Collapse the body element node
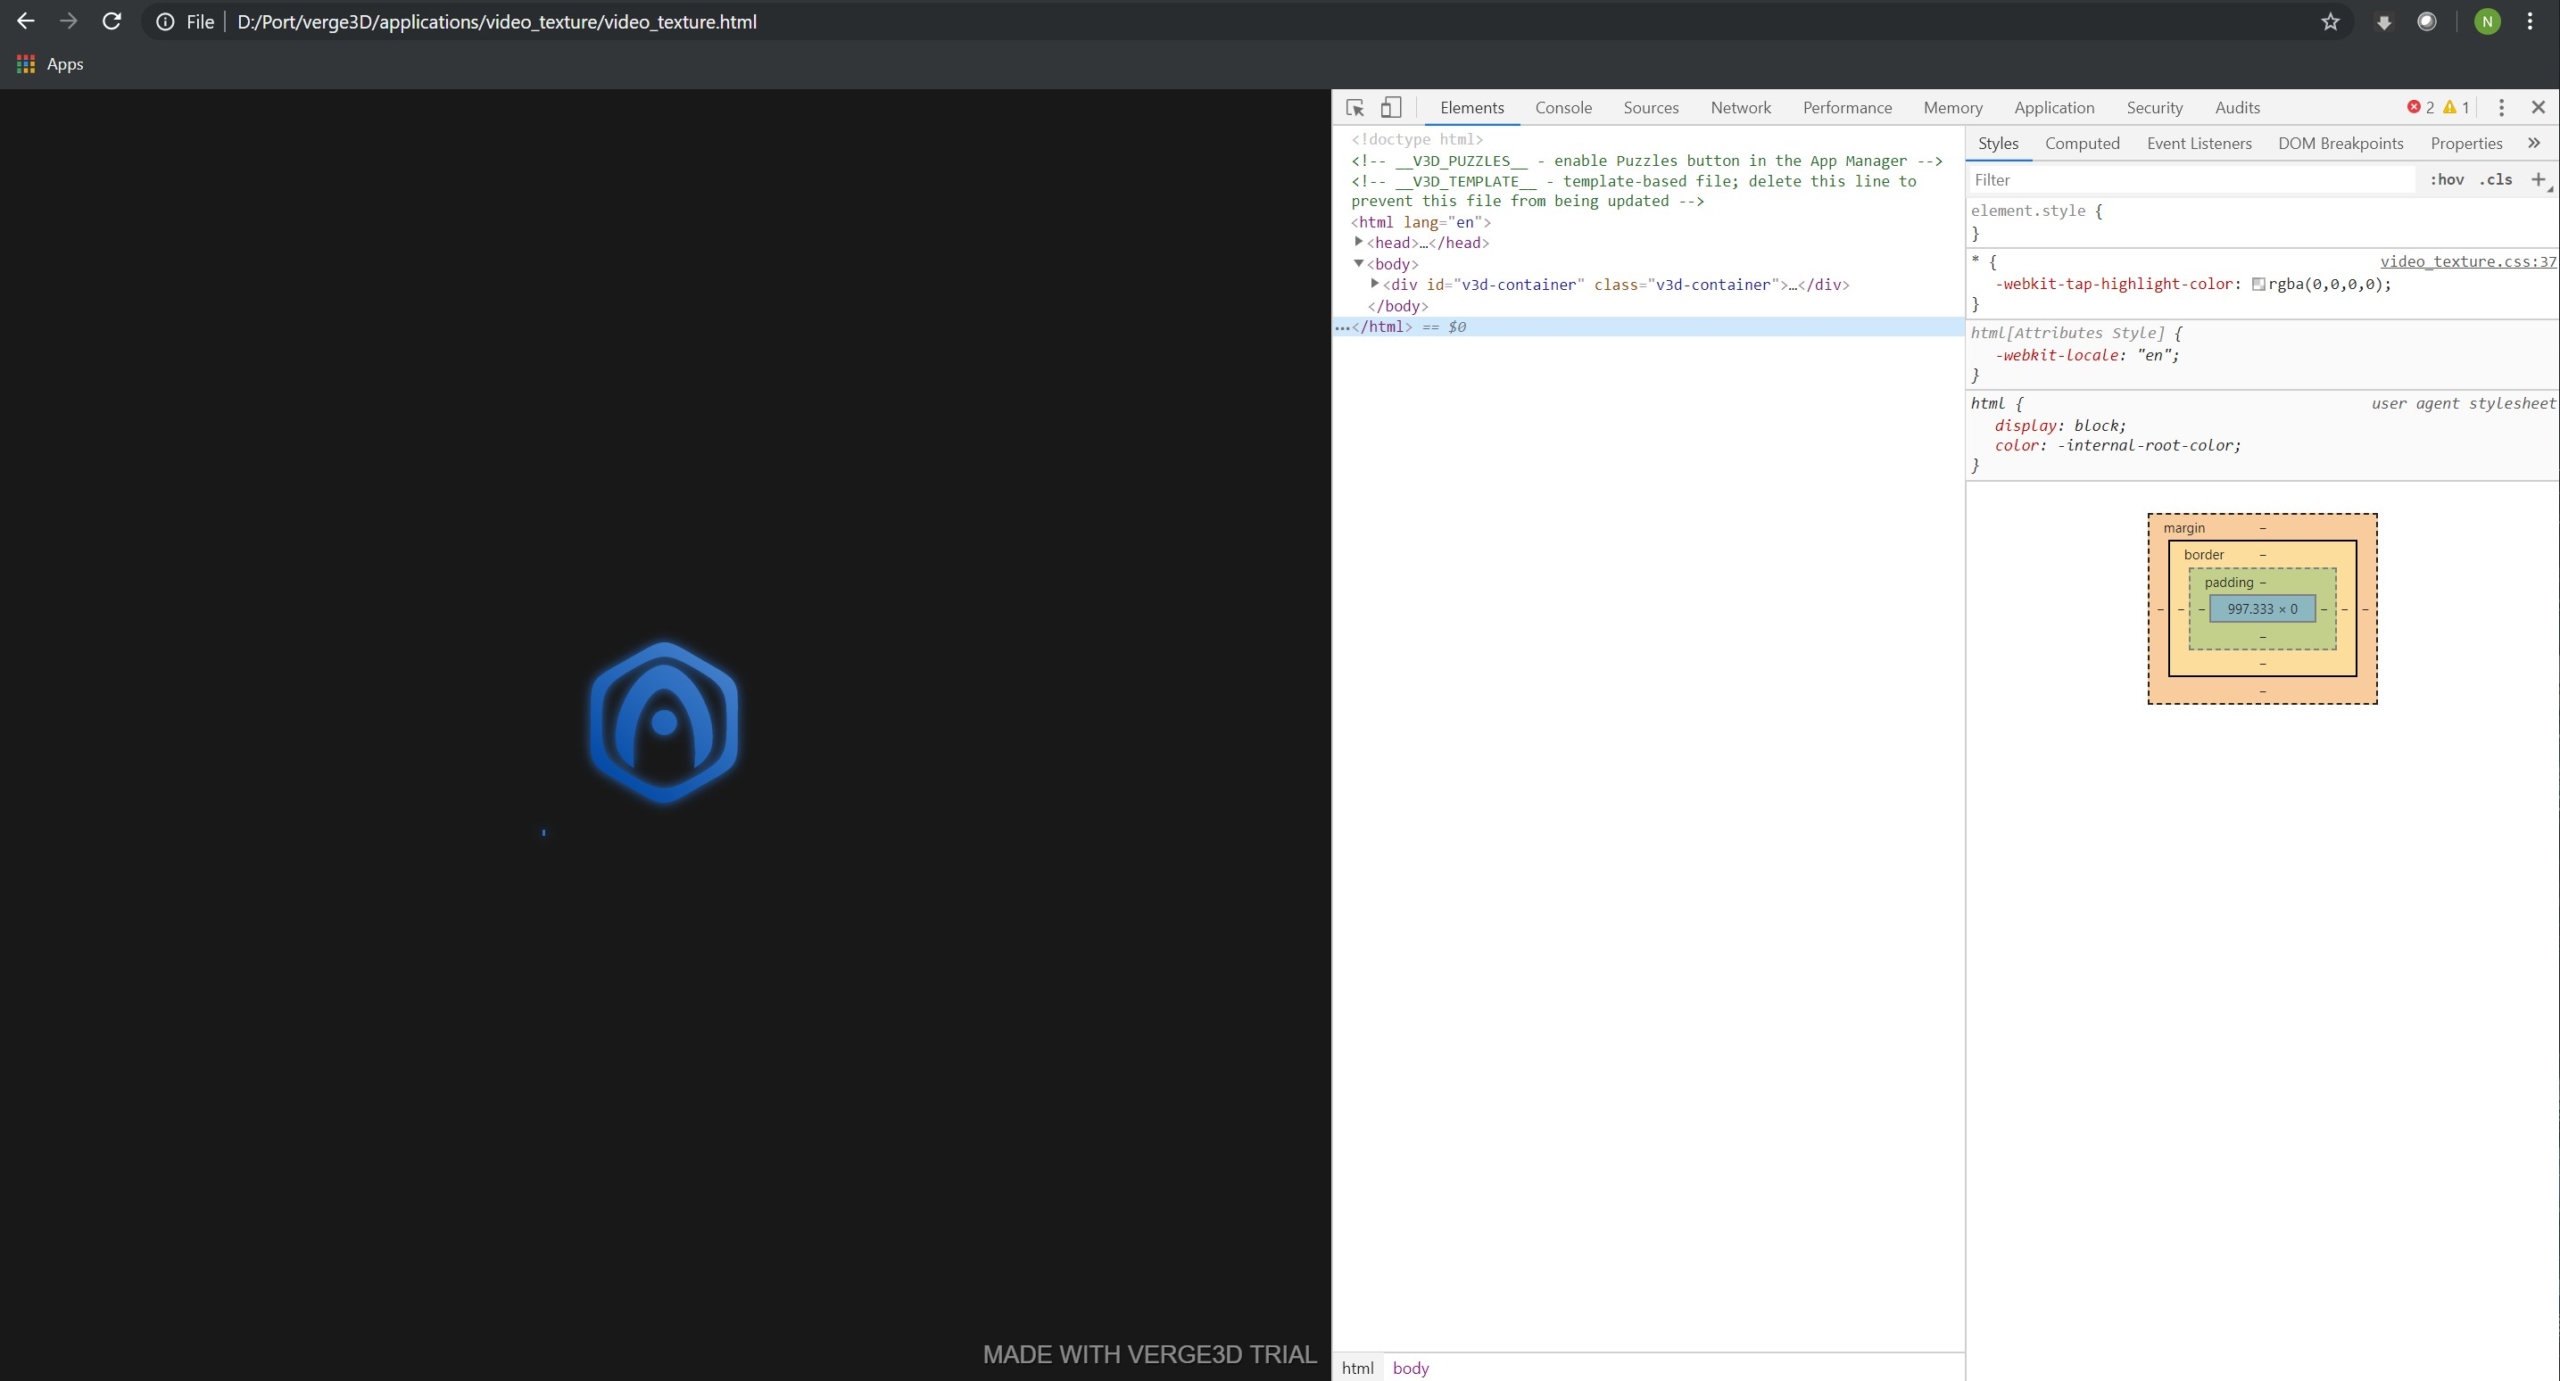 (1358, 263)
